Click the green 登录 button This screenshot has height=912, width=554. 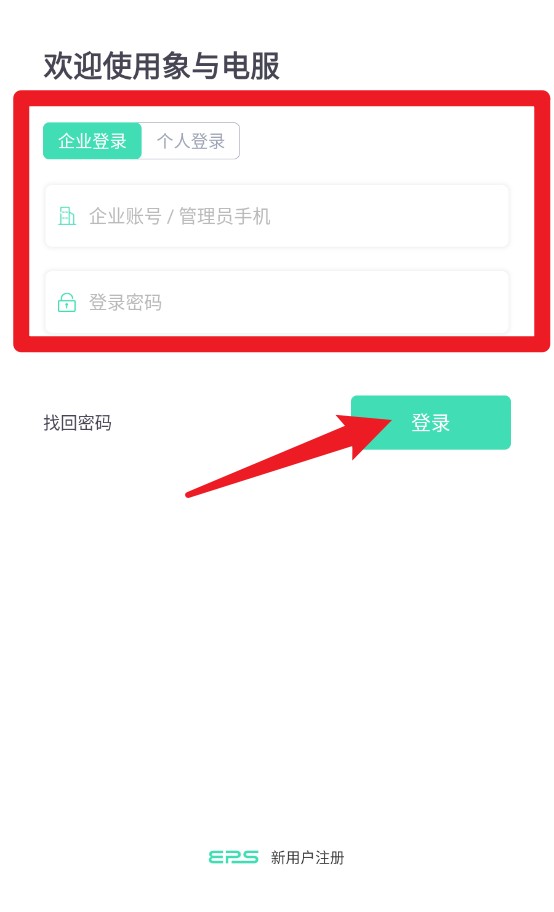(x=431, y=422)
